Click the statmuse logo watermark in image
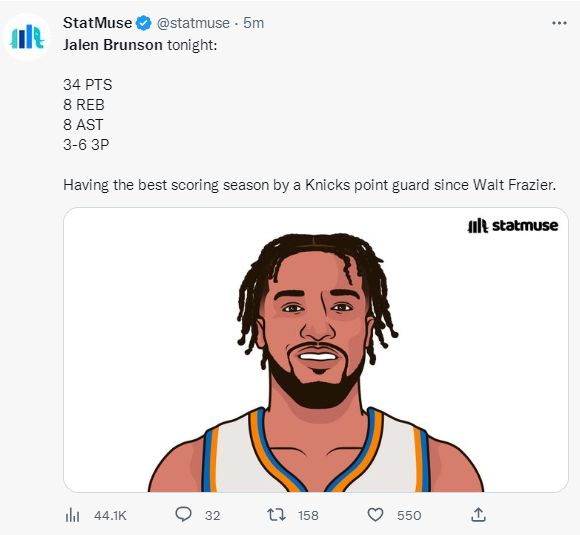The image size is (580, 535). pos(513,225)
